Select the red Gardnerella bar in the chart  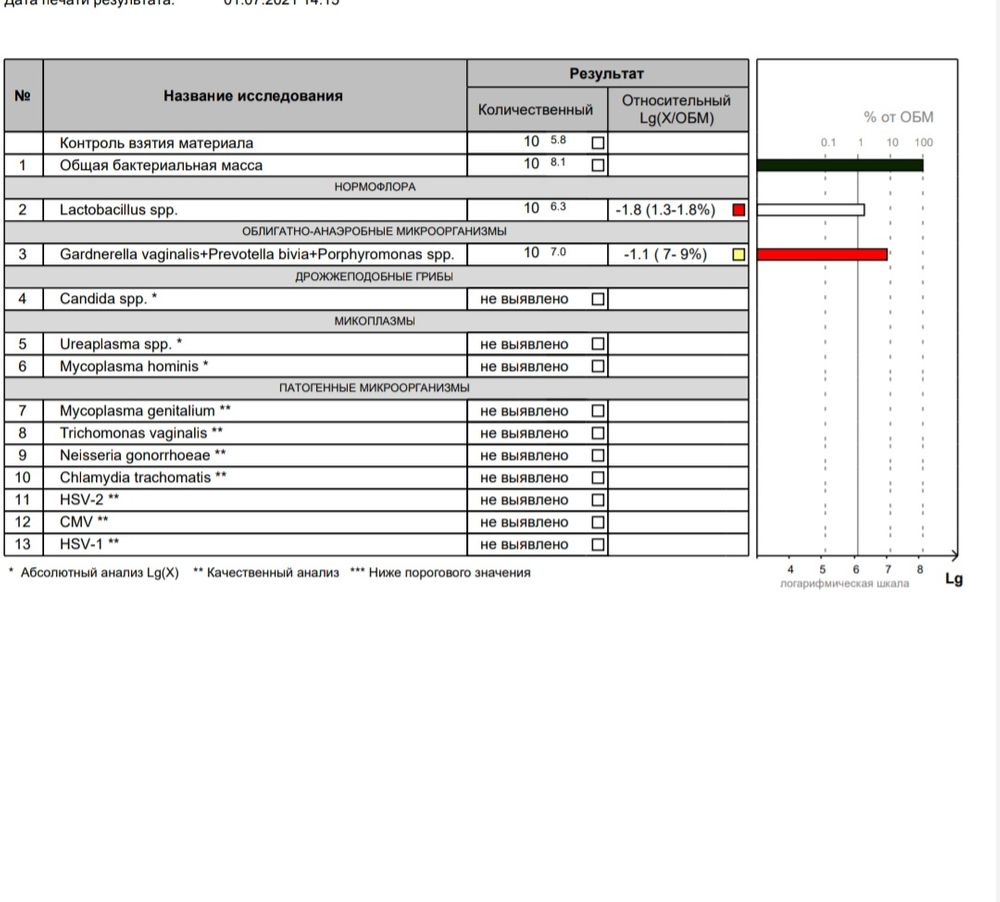[x=822, y=255]
